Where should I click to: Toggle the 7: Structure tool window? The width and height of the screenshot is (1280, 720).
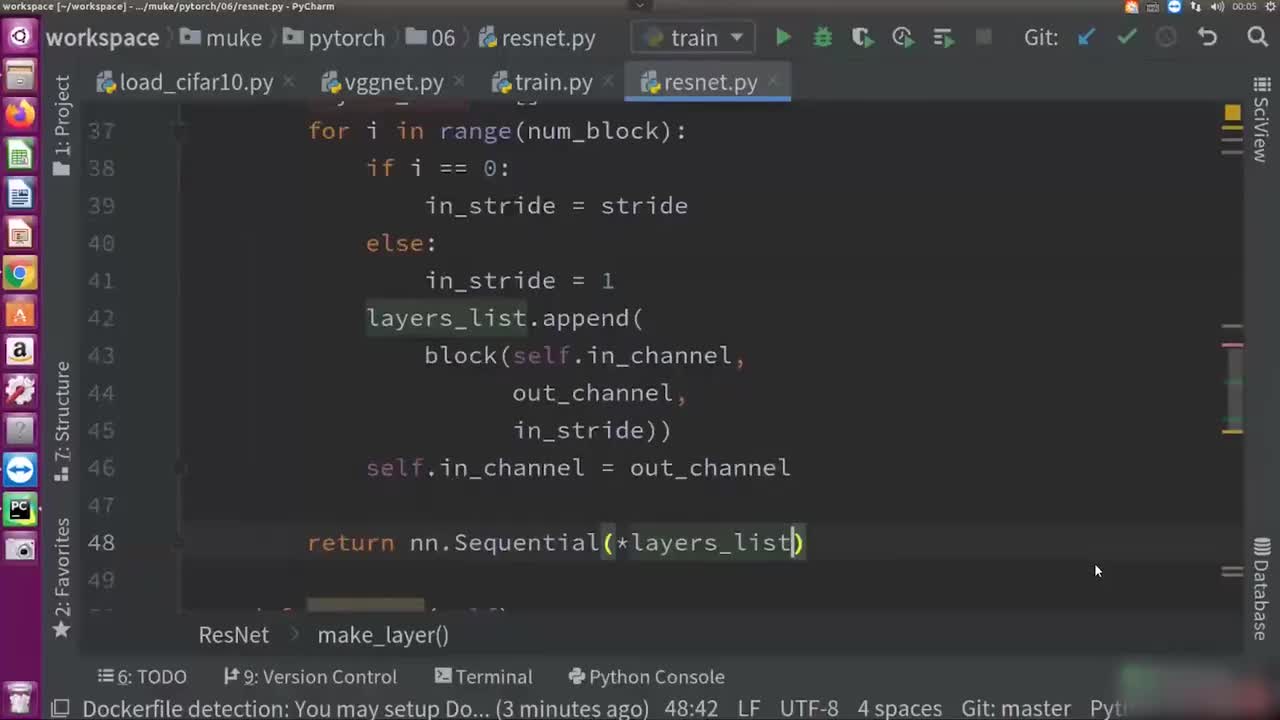point(62,420)
